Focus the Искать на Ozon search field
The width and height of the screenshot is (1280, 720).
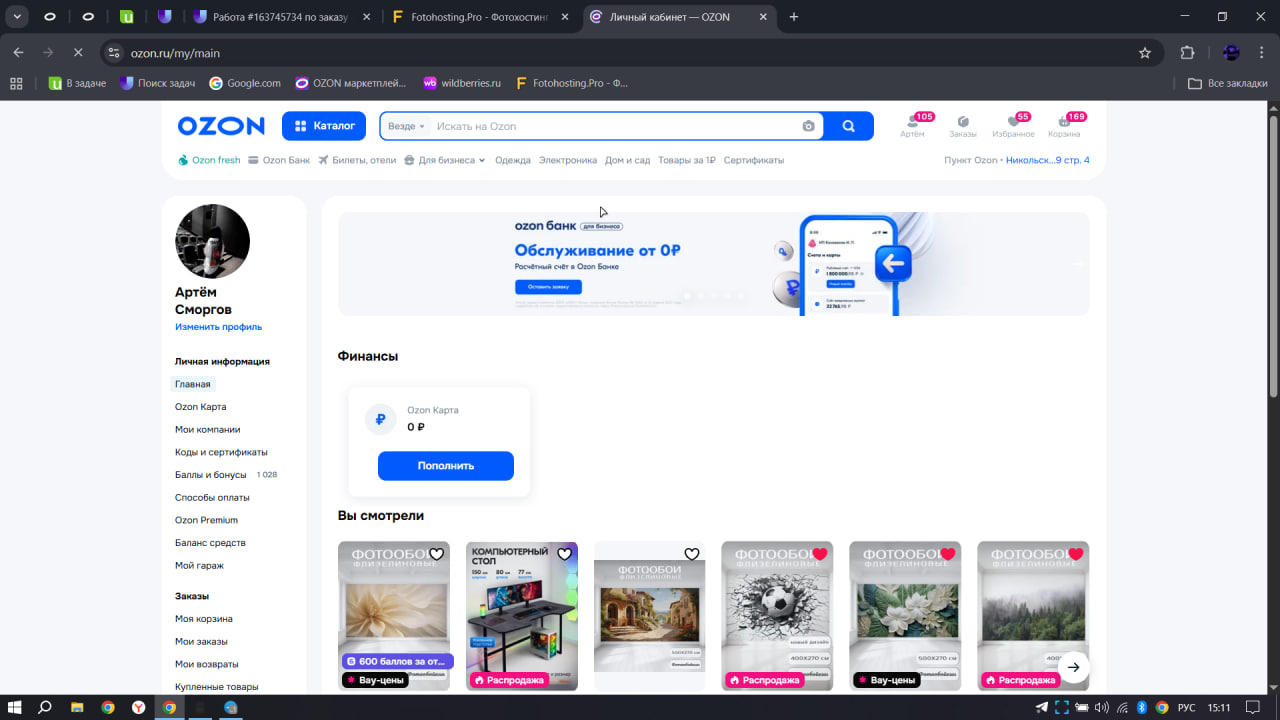click(615, 126)
